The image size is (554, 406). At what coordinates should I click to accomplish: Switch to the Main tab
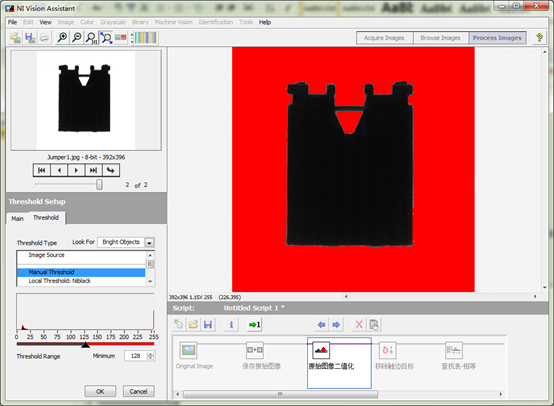[17, 219]
